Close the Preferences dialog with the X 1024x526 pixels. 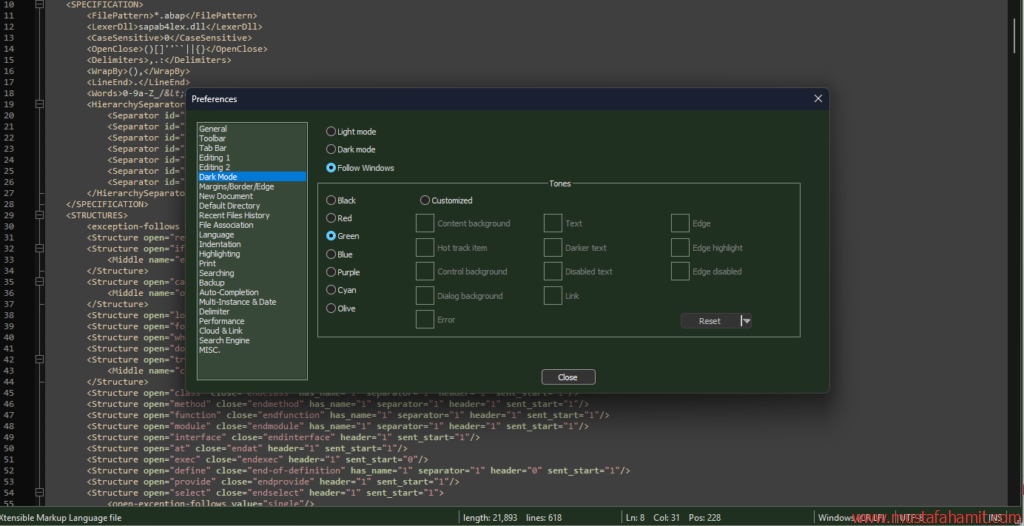point(818,98)
